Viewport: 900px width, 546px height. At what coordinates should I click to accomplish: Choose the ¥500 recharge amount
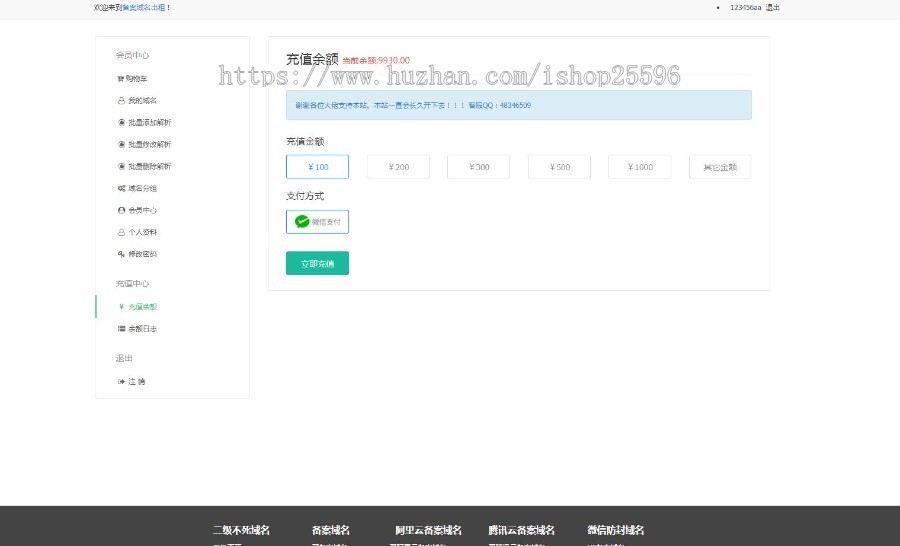tap(560, 167)
